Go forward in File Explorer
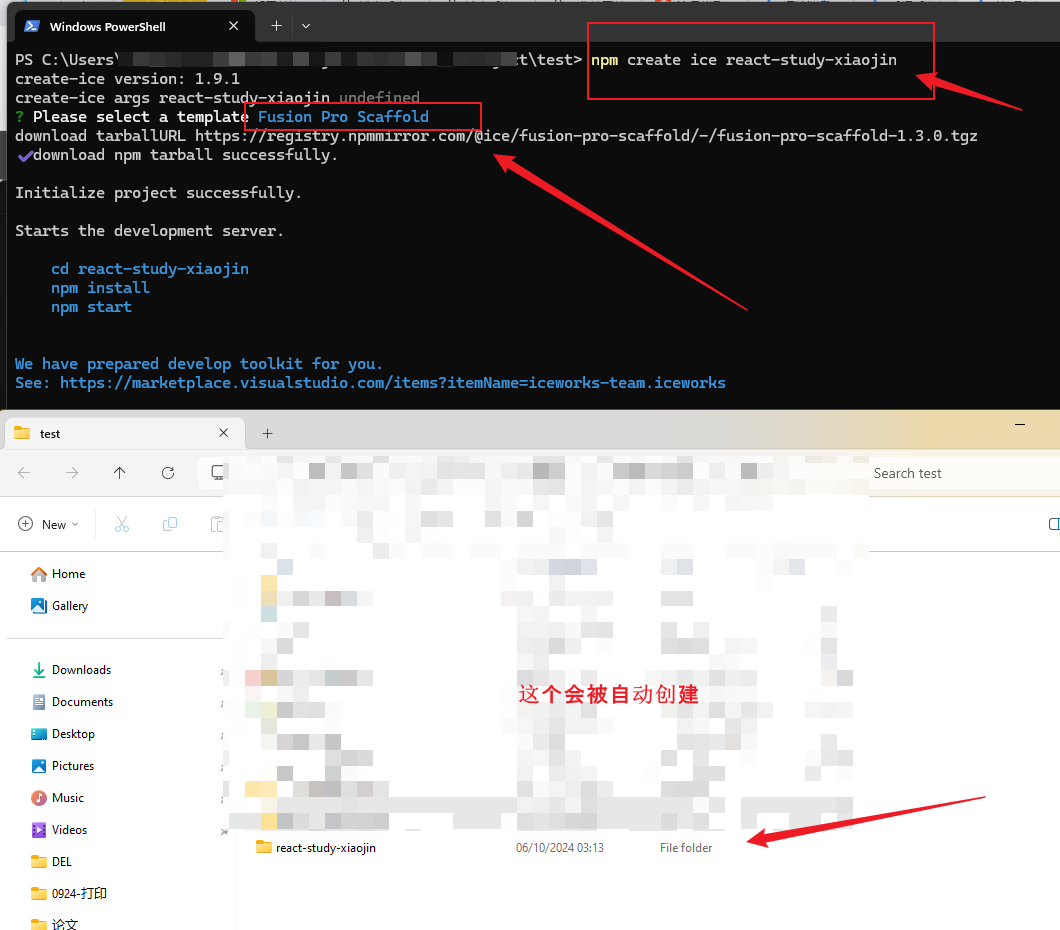This screenshot has height=930, width=1060. [x=72, y=472]
